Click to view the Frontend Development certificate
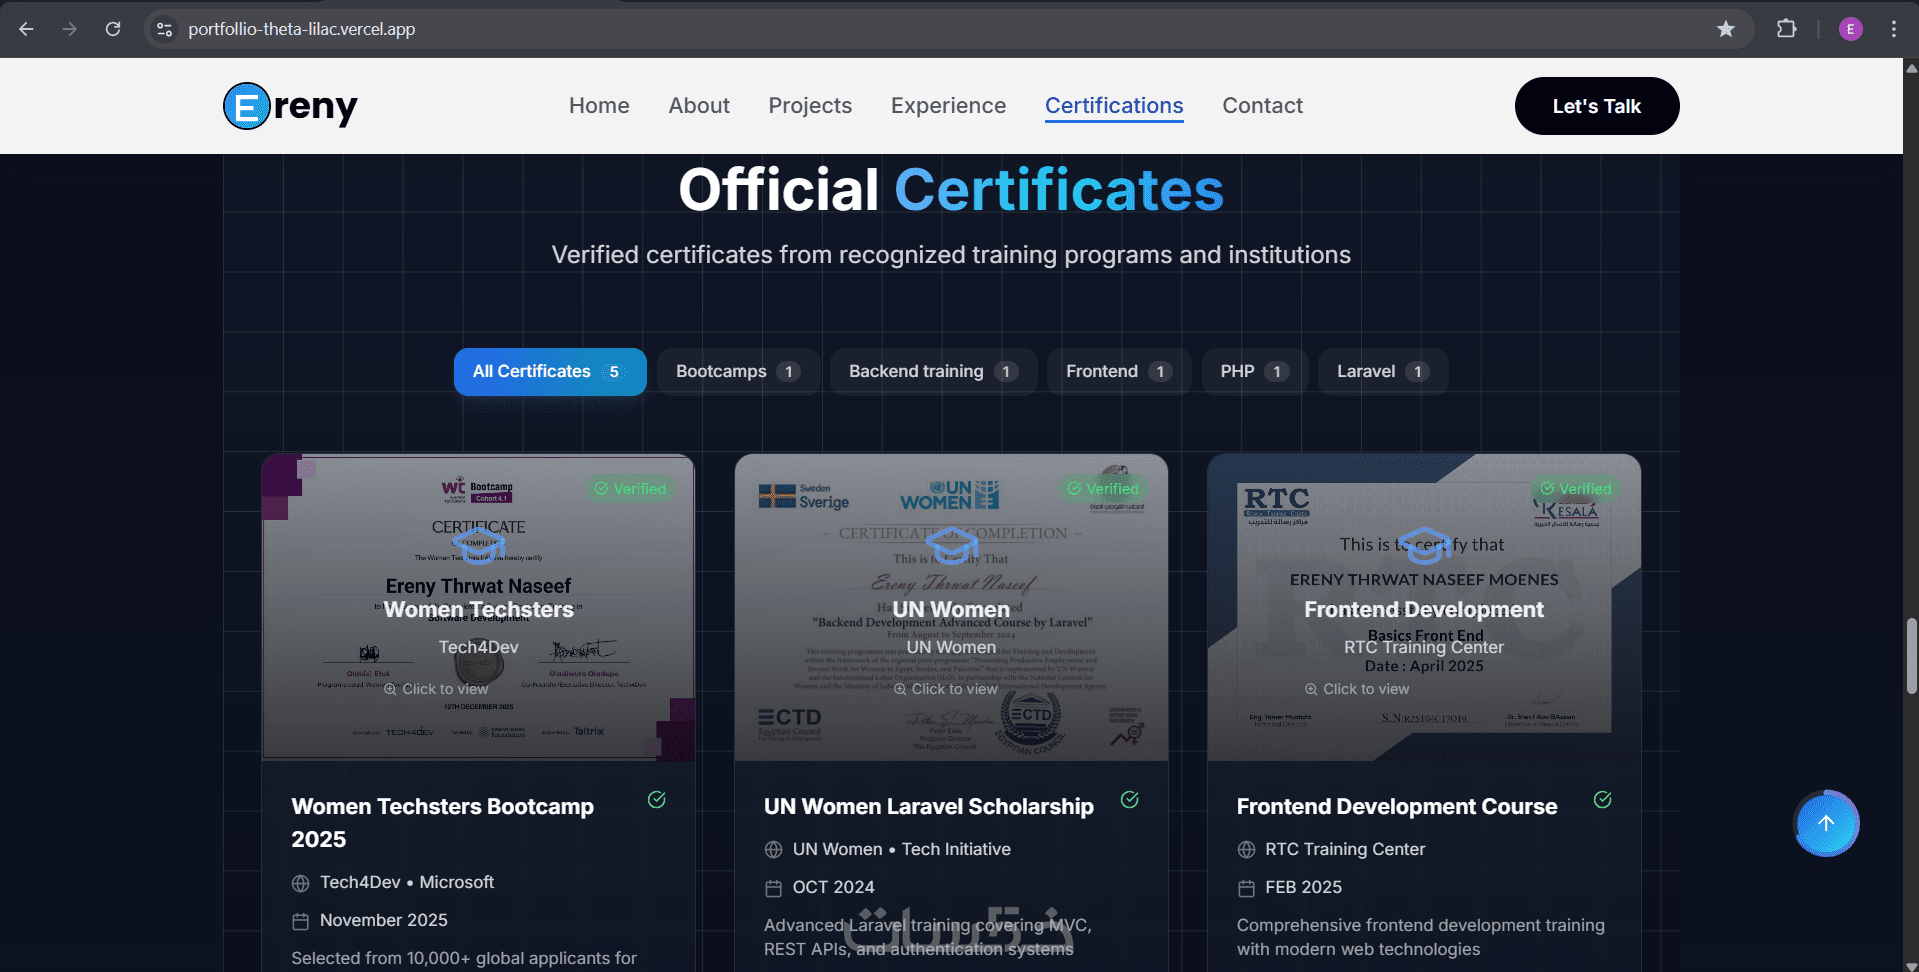This screenshot has width=1919, height=972. [1357, 689]
